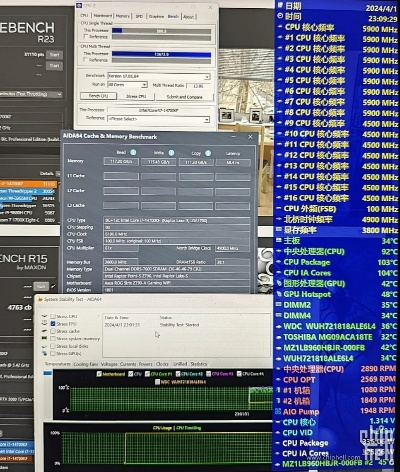Click the pencil icon next to Cinebench R15 Run
The height and width of the screenshot is (472, 400).
[x=53, y=286]
